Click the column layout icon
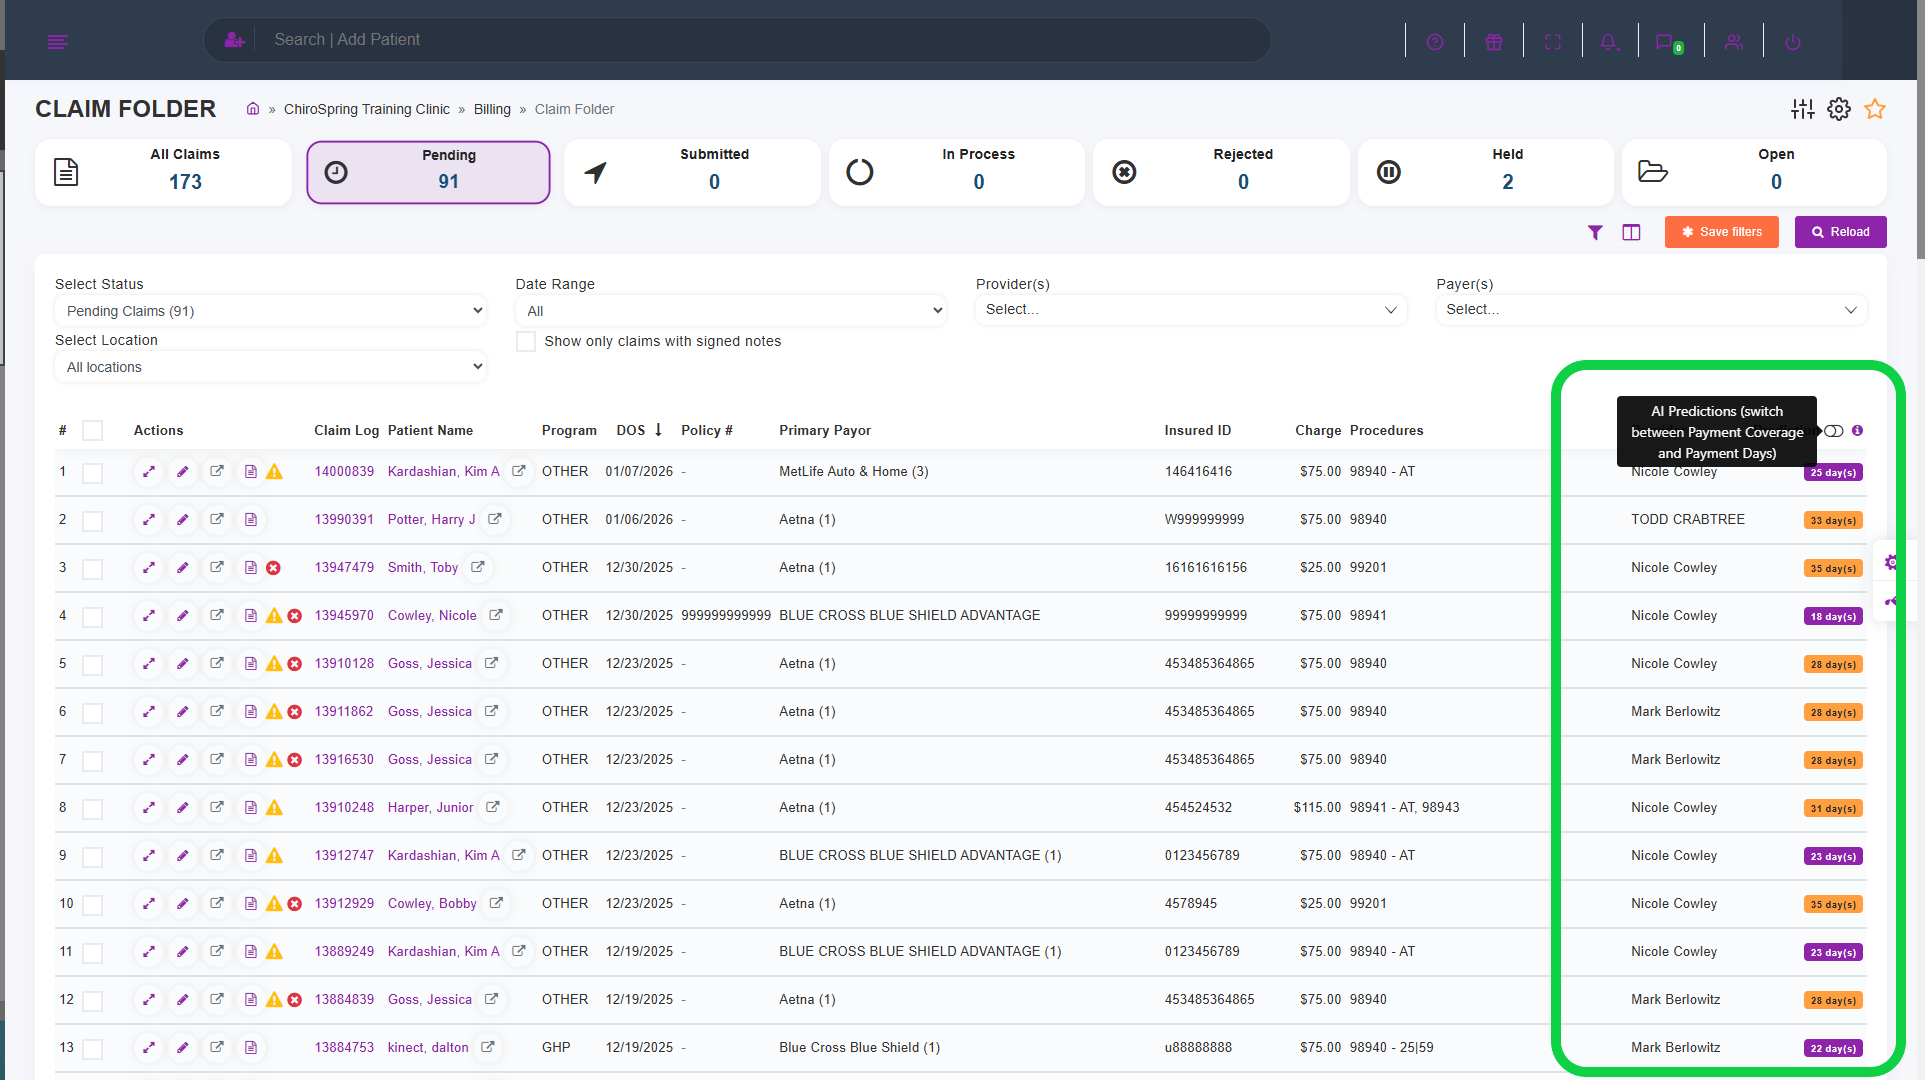The height and width of the screenshot is (1080, 1925). coord(1631,232)
